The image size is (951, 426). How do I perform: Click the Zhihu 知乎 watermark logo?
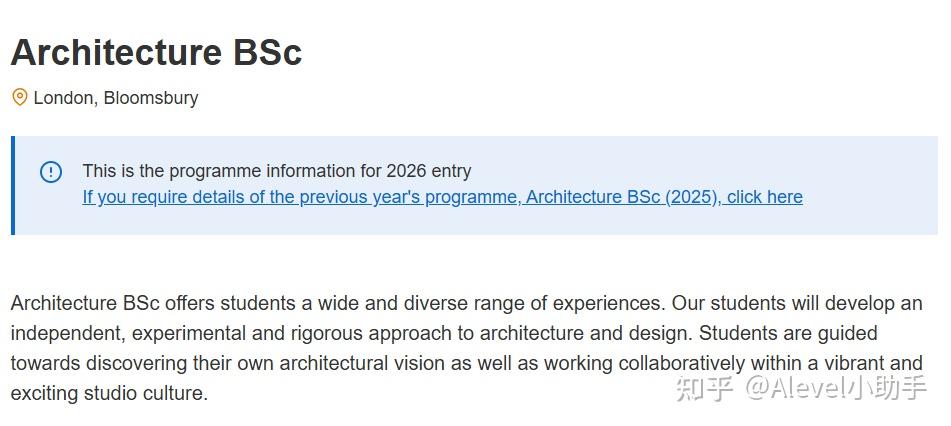pos(704,388)
